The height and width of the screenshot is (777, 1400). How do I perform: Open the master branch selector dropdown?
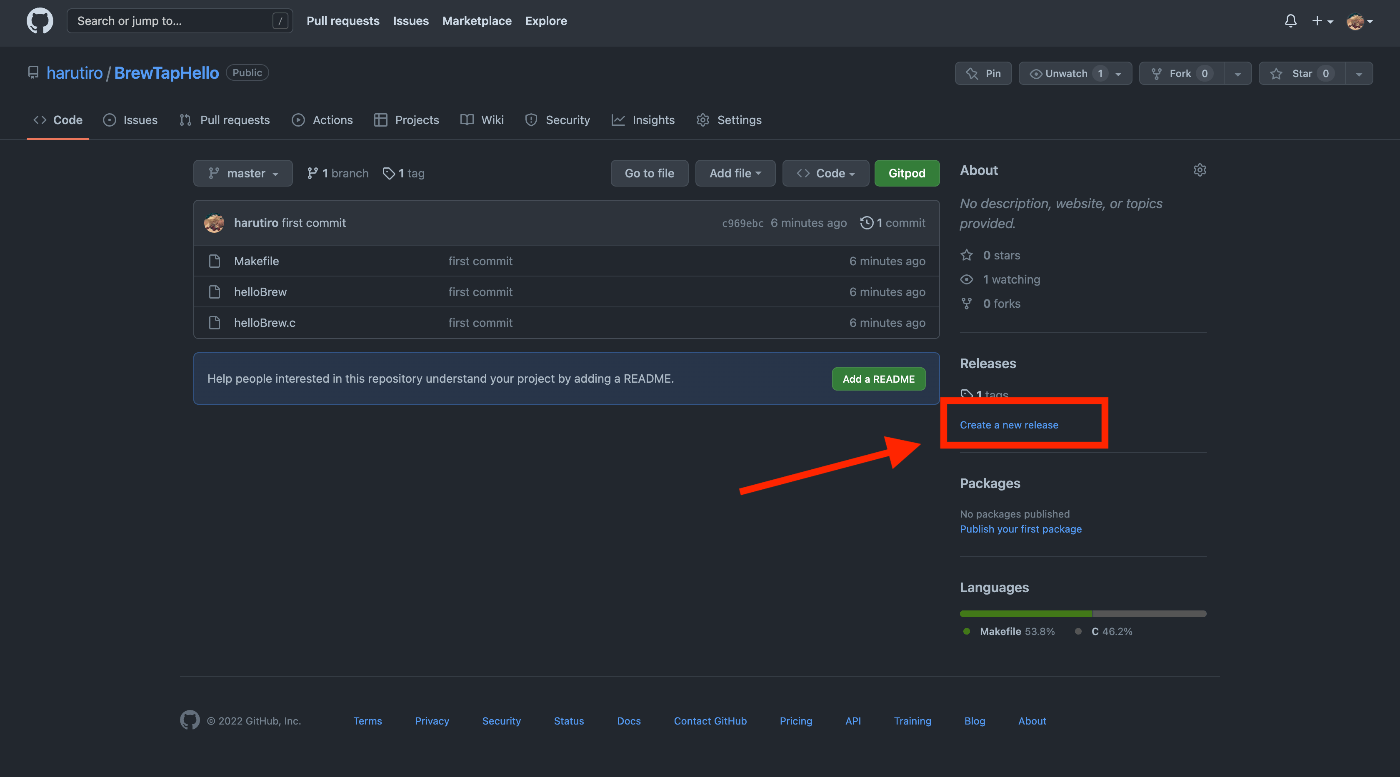[x=243, y=173]
